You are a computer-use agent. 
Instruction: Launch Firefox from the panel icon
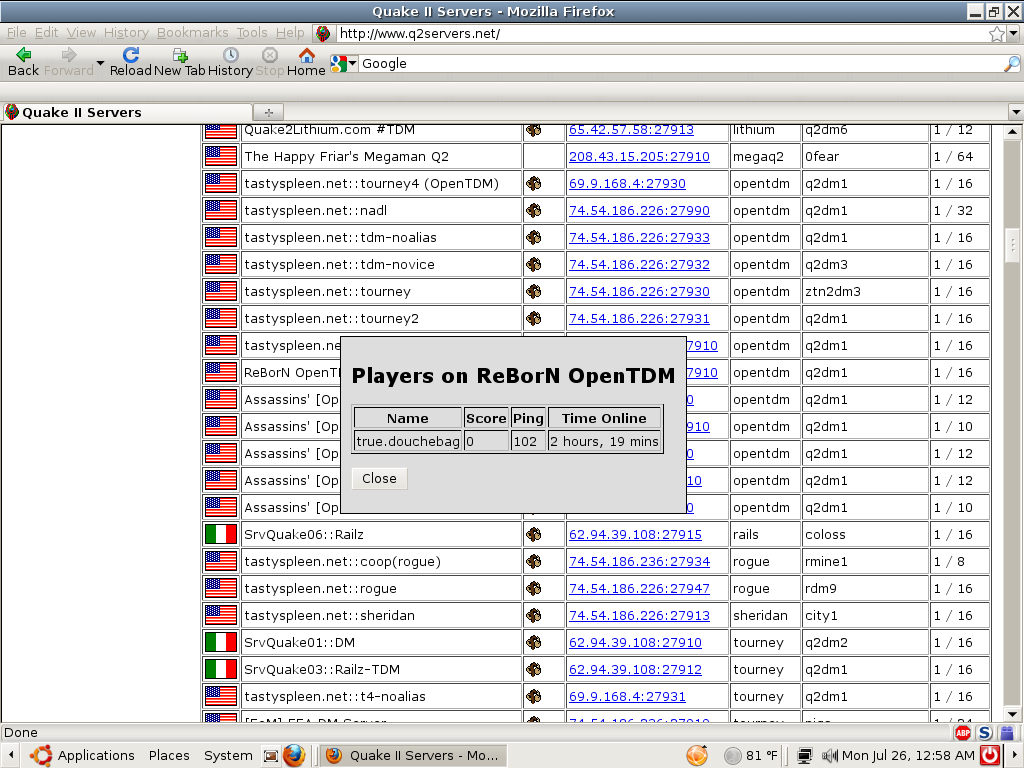pyautogui.click(x=293, y=755)
